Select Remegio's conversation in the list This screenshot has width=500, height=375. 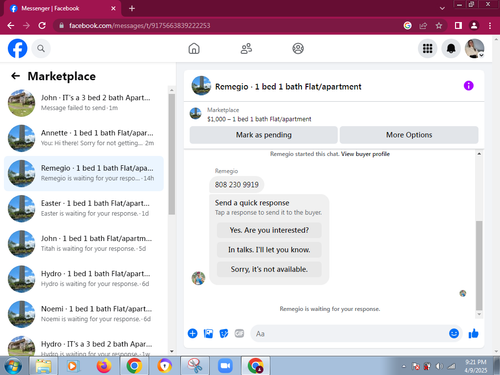click(83, 173)
